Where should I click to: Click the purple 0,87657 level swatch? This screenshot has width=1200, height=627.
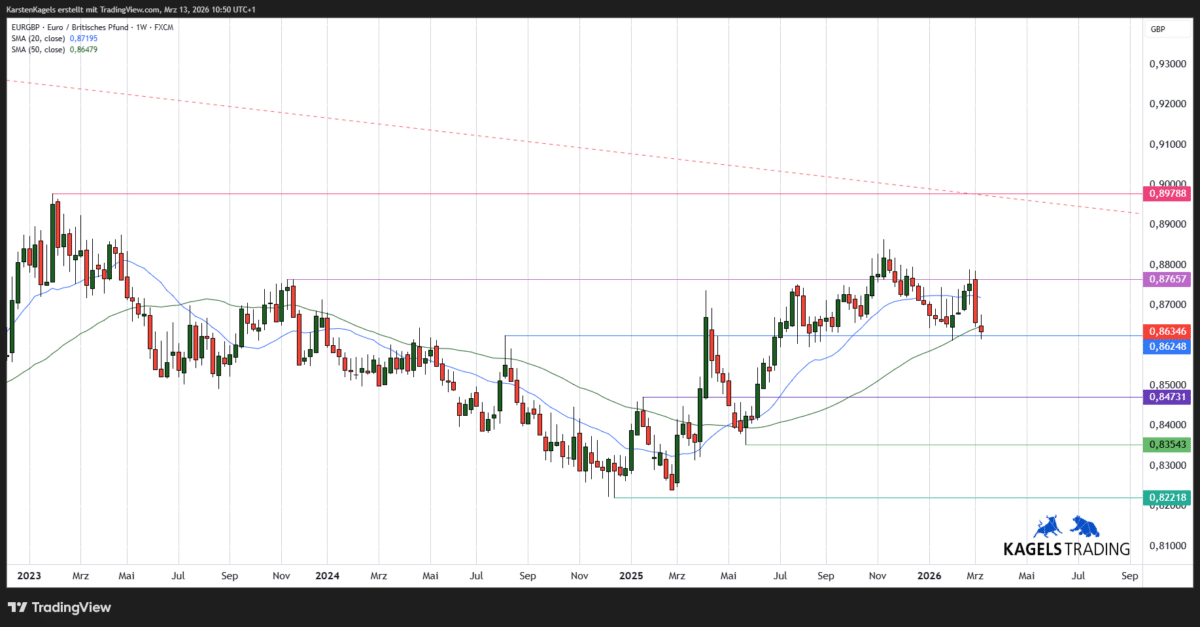(1167, 280)
